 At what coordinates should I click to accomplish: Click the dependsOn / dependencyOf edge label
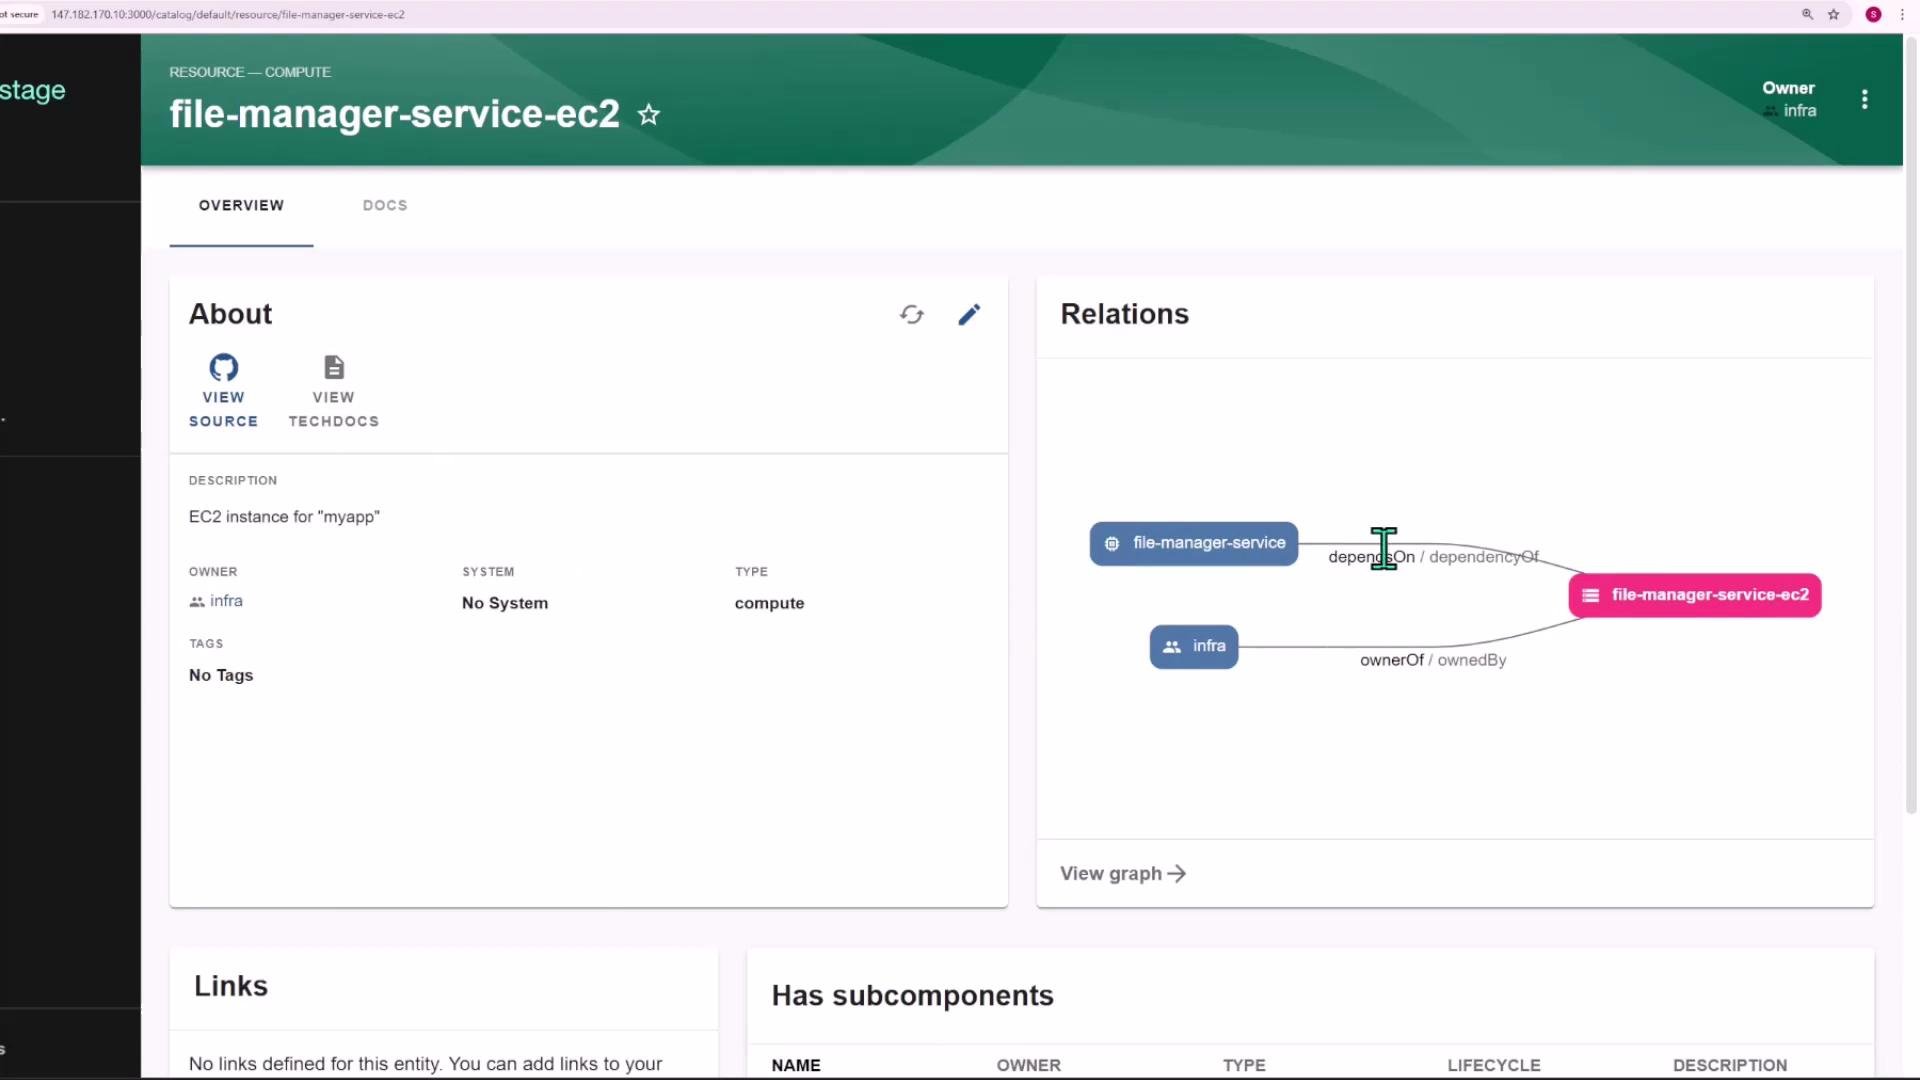pyautogui.click(x=1433, y=557)
